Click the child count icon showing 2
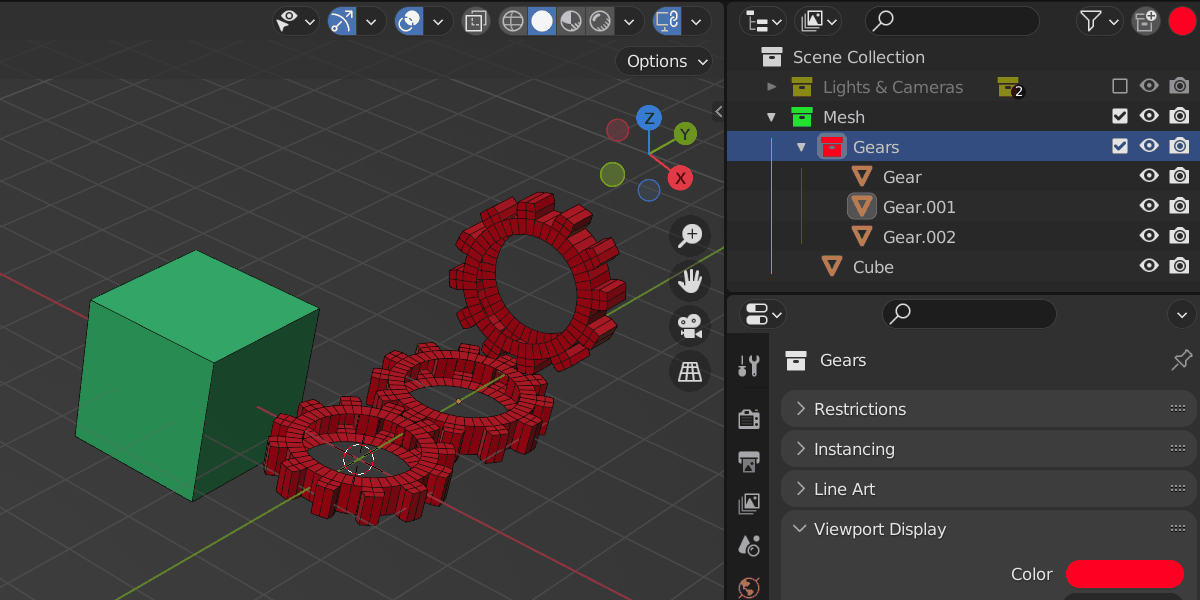The height and width of the screenshot is (600, 1200). click(1011, 88)
